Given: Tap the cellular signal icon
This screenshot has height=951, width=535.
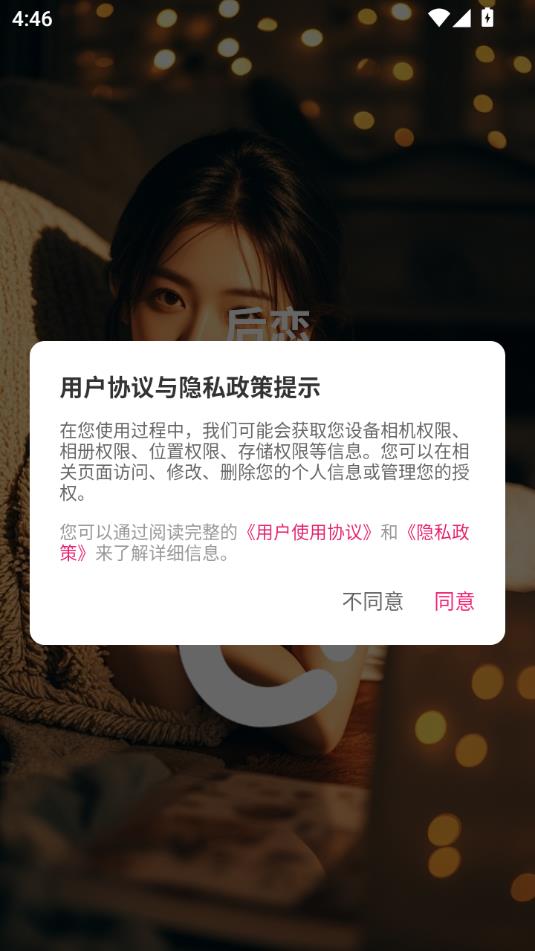Looking at the screenshot, I should point(462,18).
